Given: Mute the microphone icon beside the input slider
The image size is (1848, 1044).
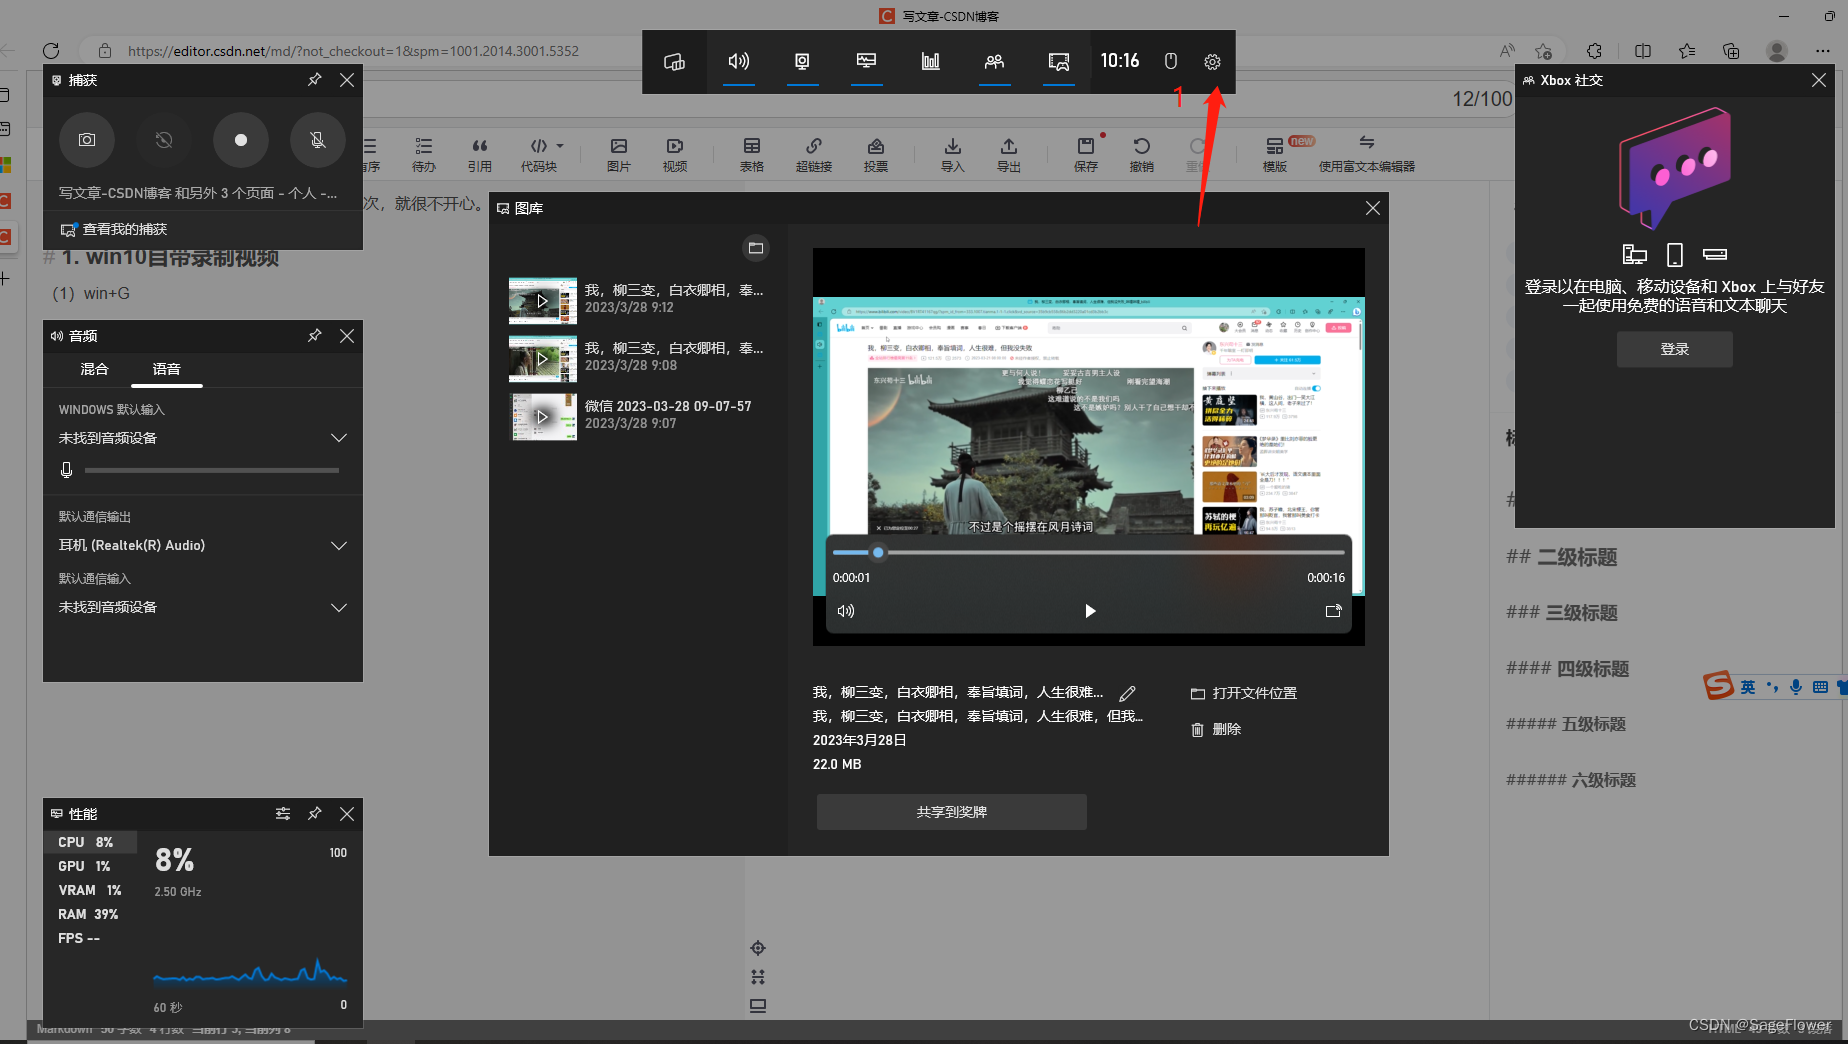Looking at the screenshot, I should pyautogui.click(x=66, y=470).
